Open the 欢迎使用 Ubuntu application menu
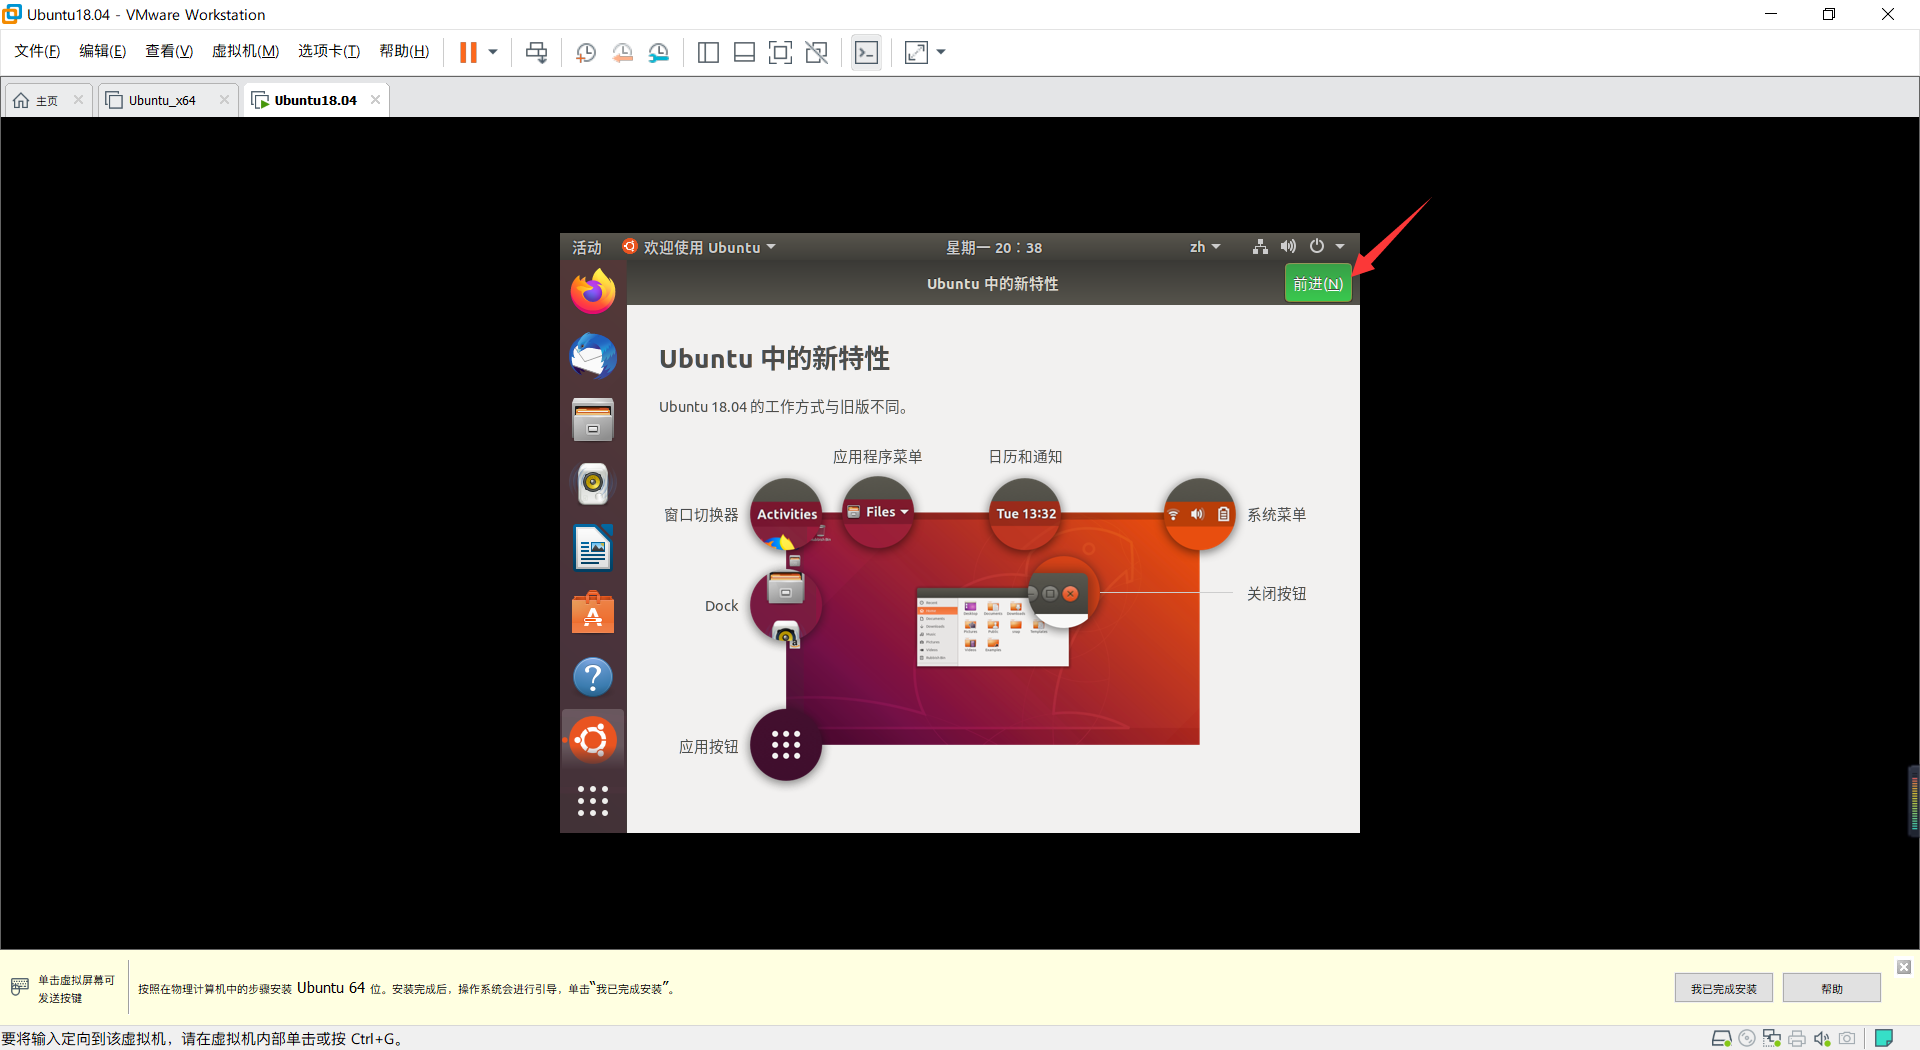 tap(699, 247)
